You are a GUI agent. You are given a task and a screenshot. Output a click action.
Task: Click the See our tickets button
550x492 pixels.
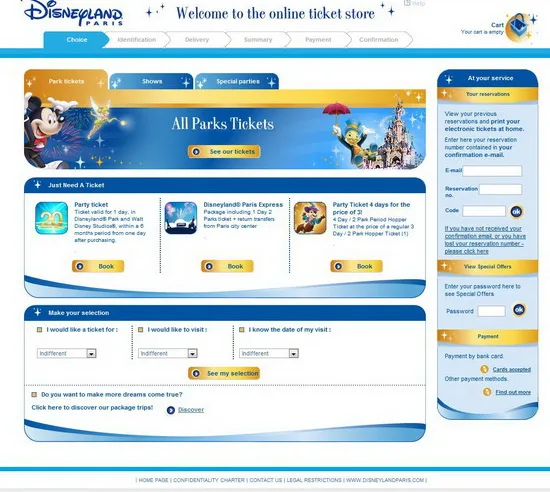pyautogui.click(x=224, y=151)
